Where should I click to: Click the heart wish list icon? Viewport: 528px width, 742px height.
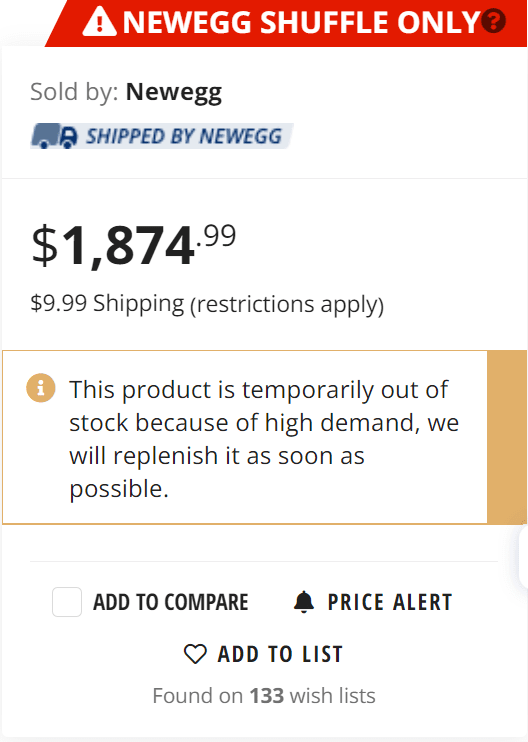(x=195, y=654)
